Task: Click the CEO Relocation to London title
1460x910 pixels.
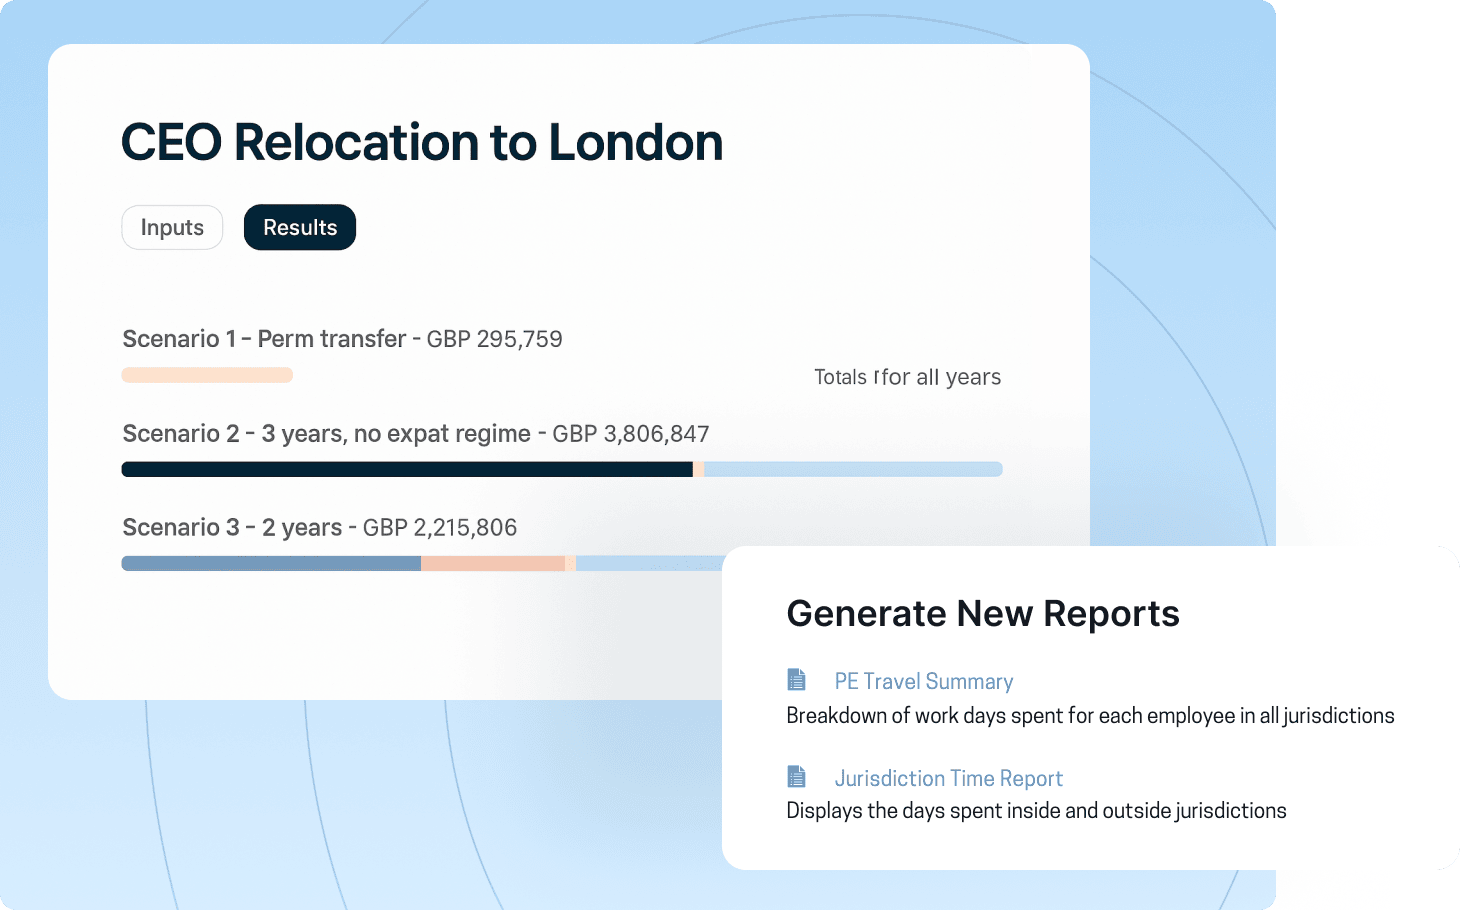Action: pyautogui.click(x=421, y=142)
